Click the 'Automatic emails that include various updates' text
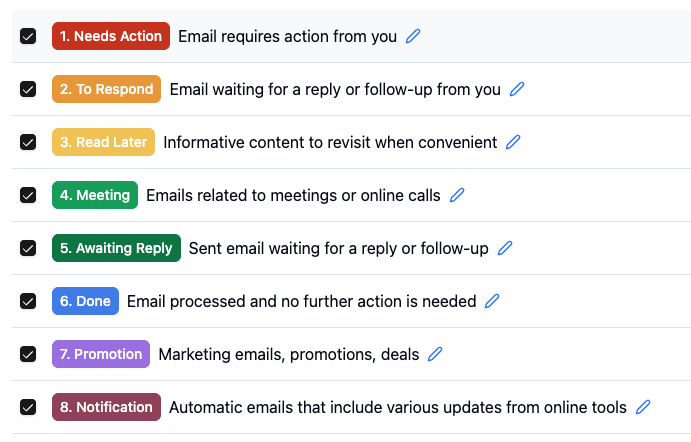 tap(398, 407)
